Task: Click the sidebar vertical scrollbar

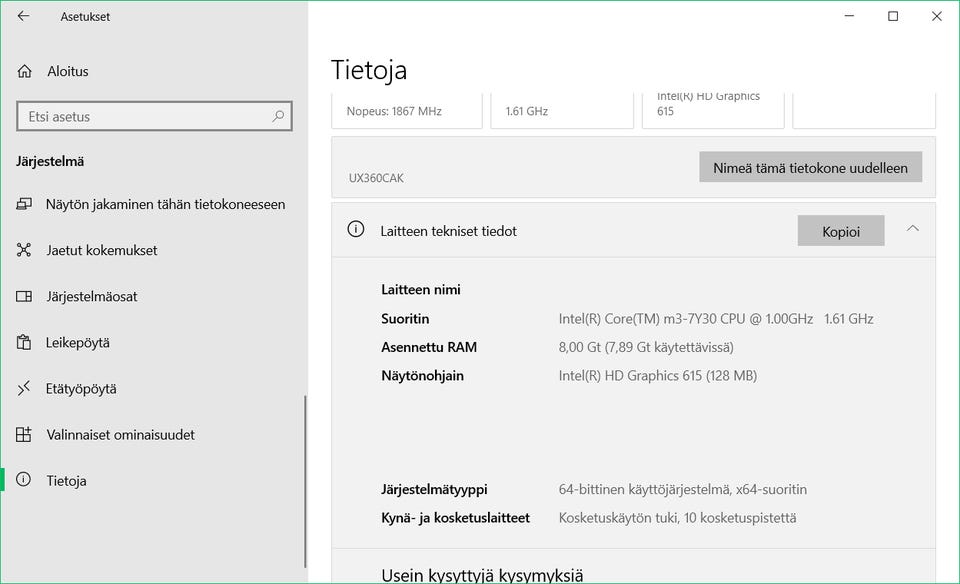Action: 305,480
